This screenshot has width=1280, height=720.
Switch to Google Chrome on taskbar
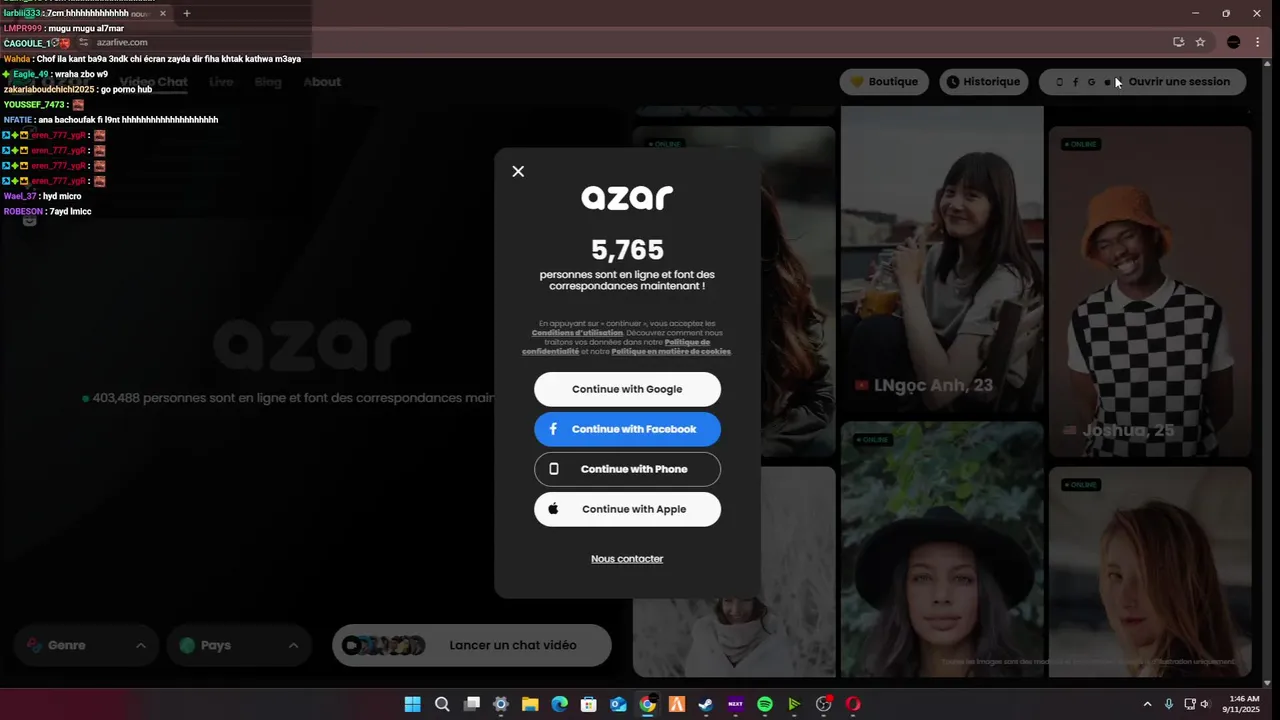(x=648, y=704)
